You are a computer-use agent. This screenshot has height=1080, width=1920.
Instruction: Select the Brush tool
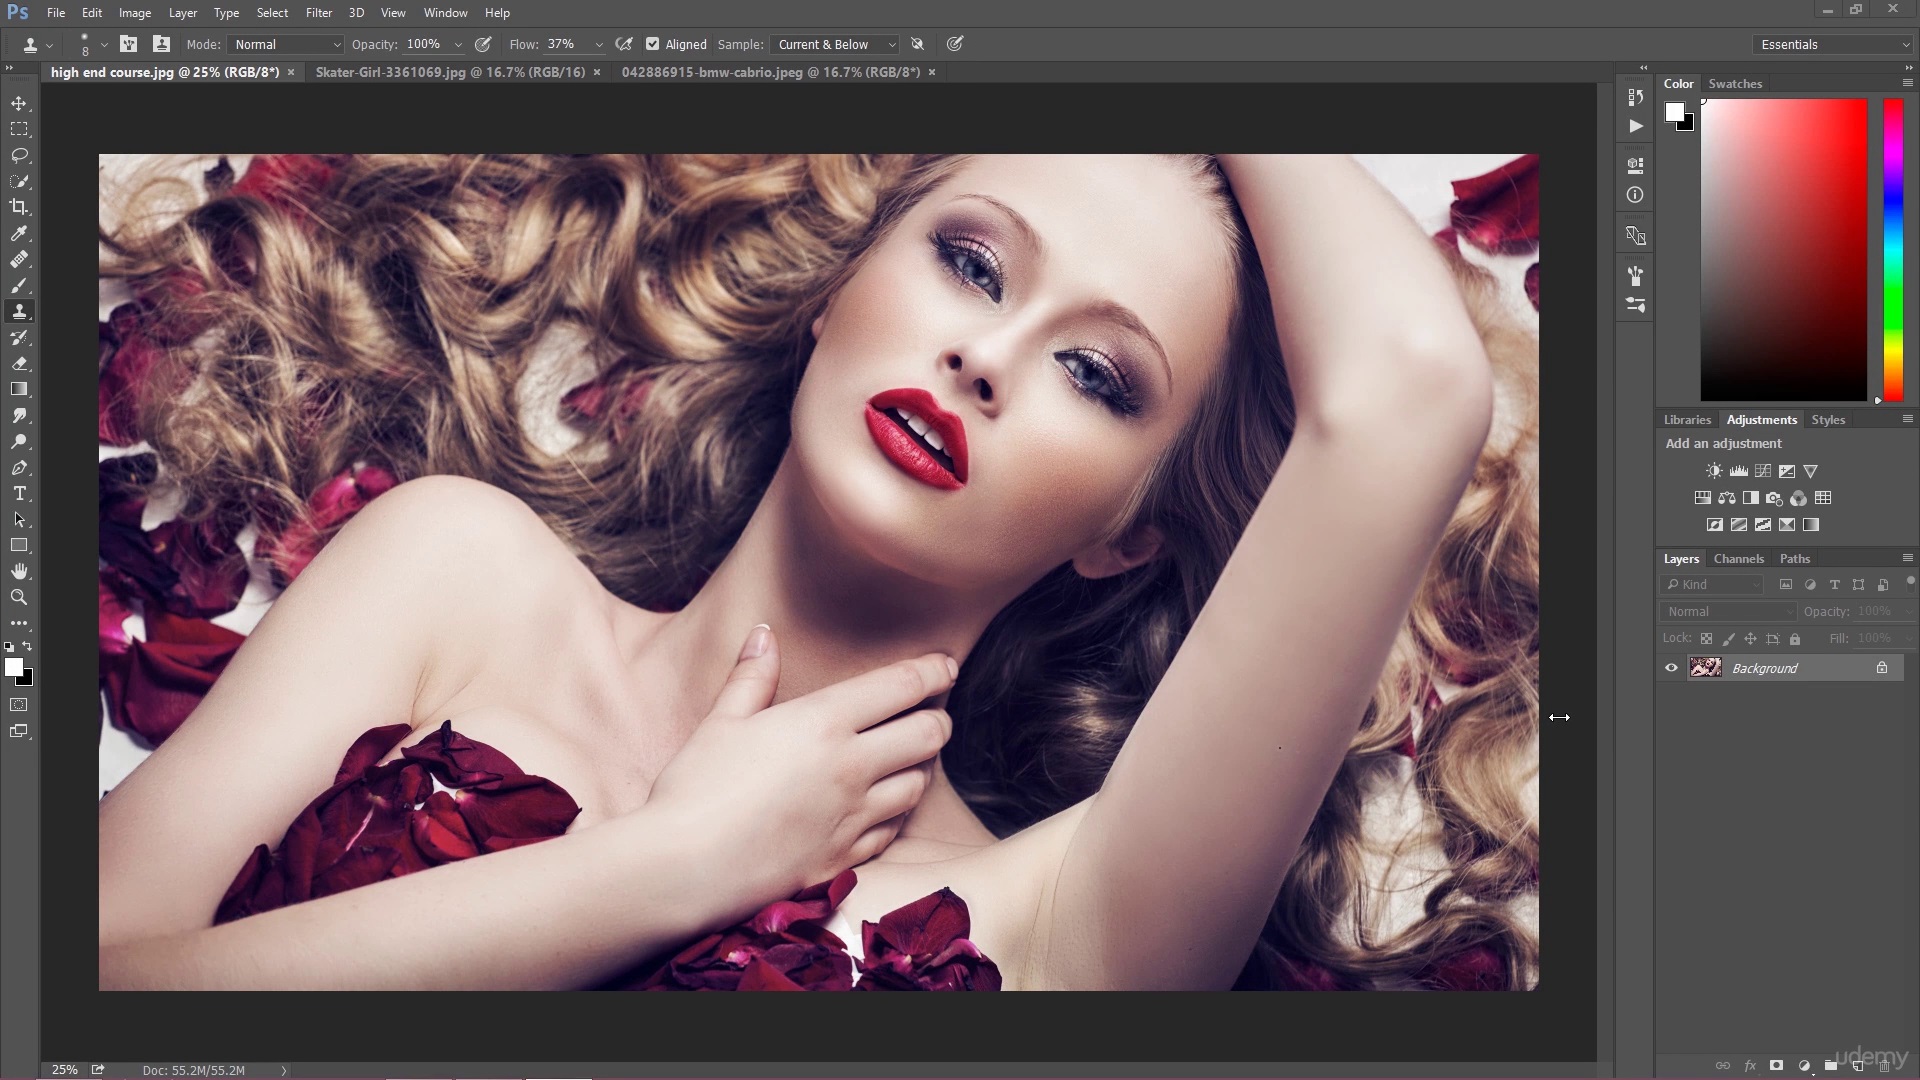(19, 285)
